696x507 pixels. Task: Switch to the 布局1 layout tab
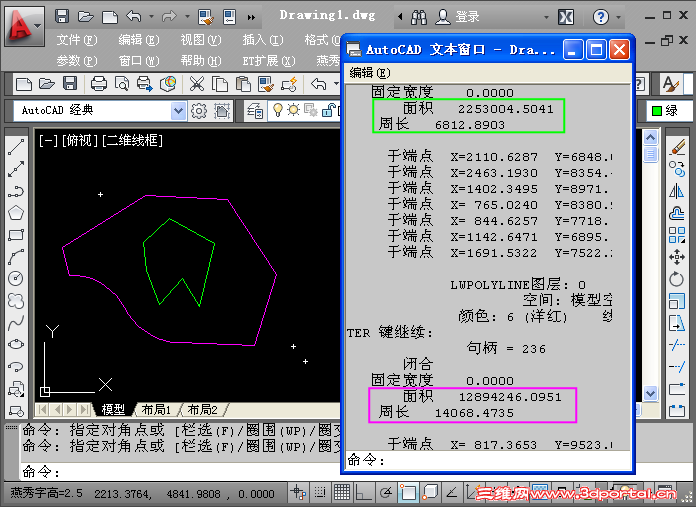(156, 409)
